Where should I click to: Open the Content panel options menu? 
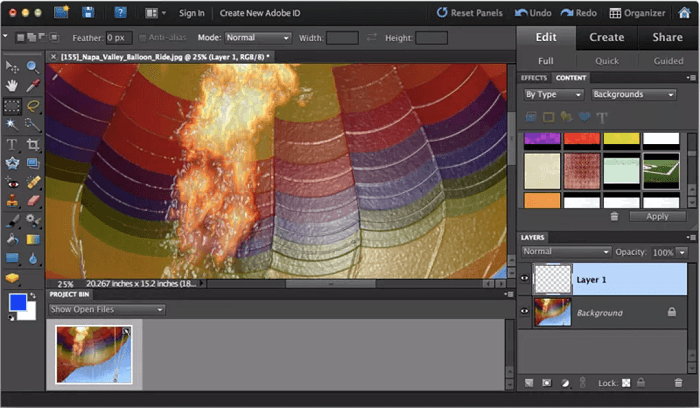point(692,78)
